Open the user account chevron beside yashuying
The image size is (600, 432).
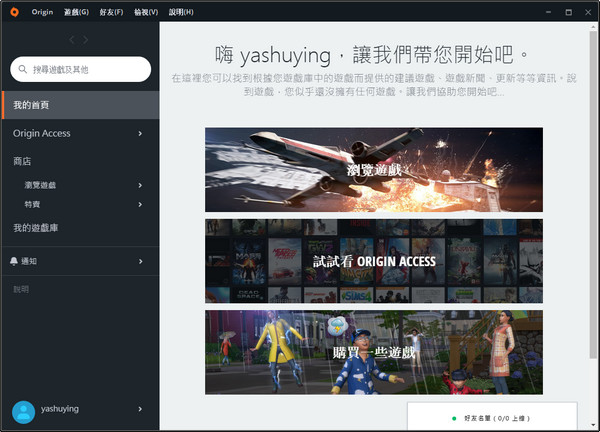click(x=140, y=409)
